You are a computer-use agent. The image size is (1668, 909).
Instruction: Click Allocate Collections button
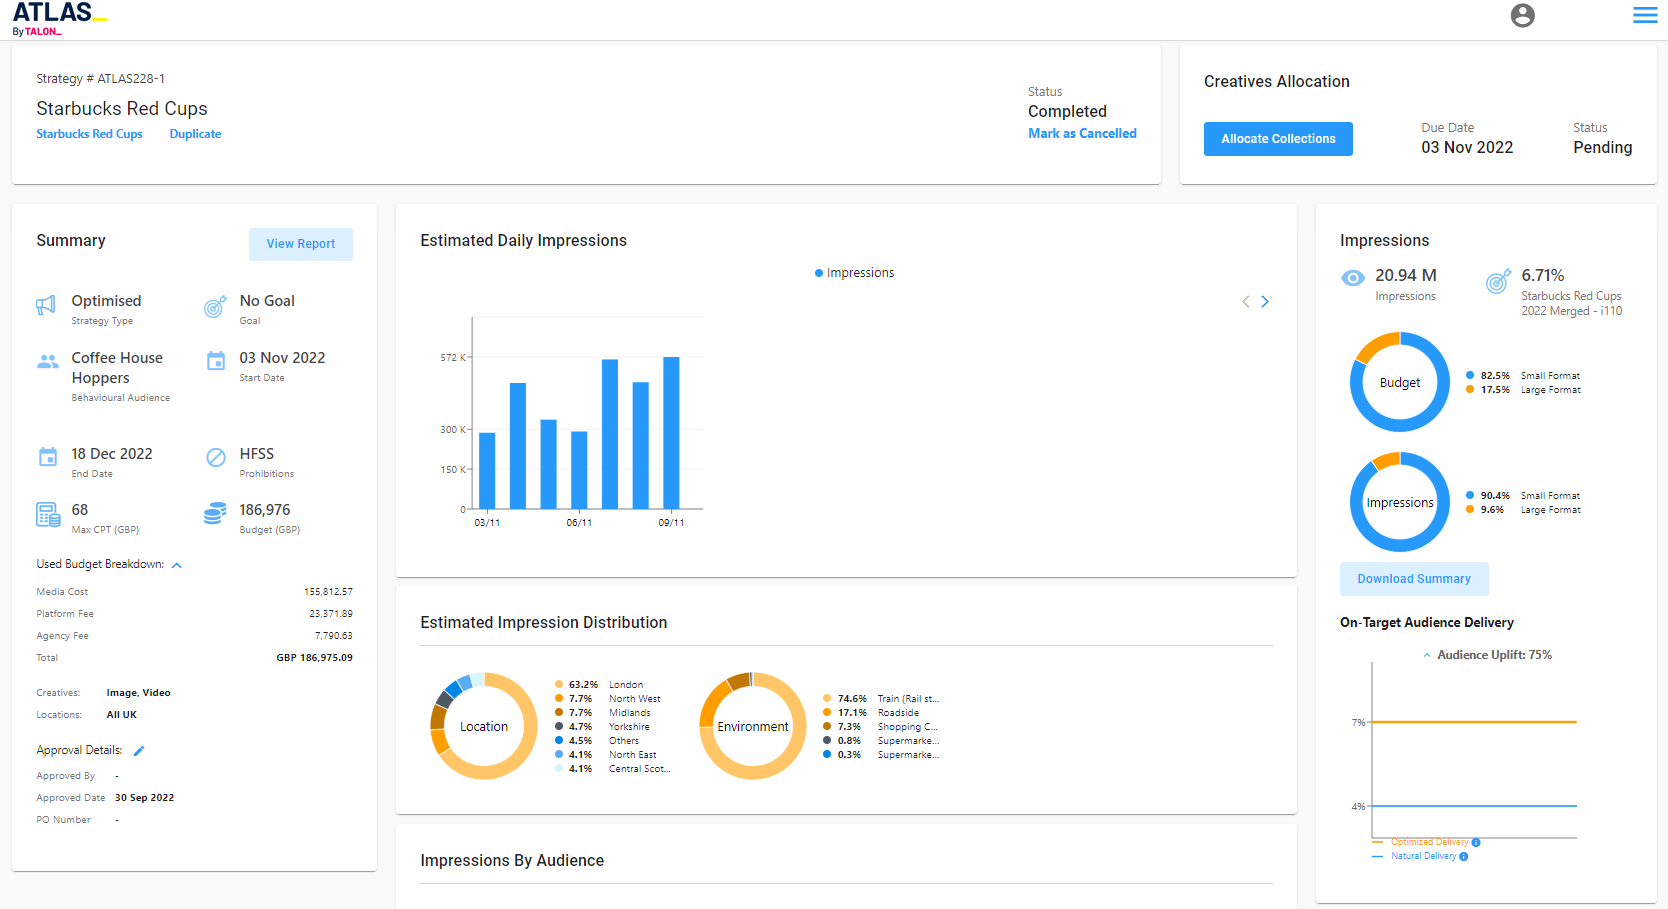click(1278, 139)
